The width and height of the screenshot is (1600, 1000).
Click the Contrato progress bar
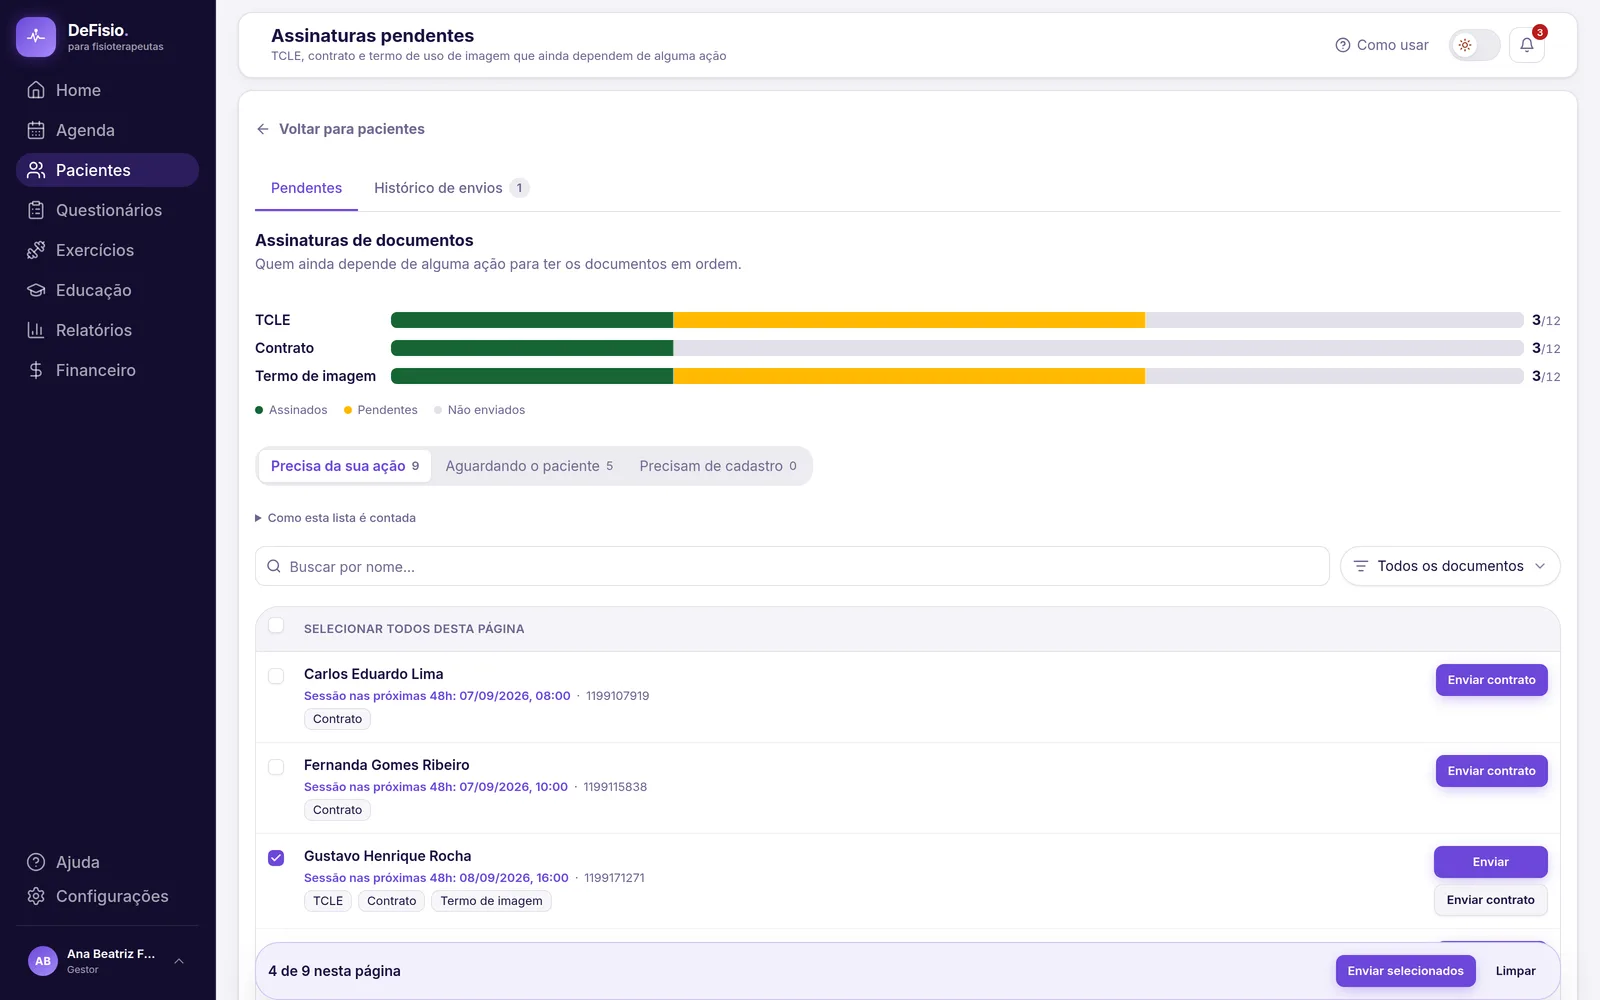[957, 348]
